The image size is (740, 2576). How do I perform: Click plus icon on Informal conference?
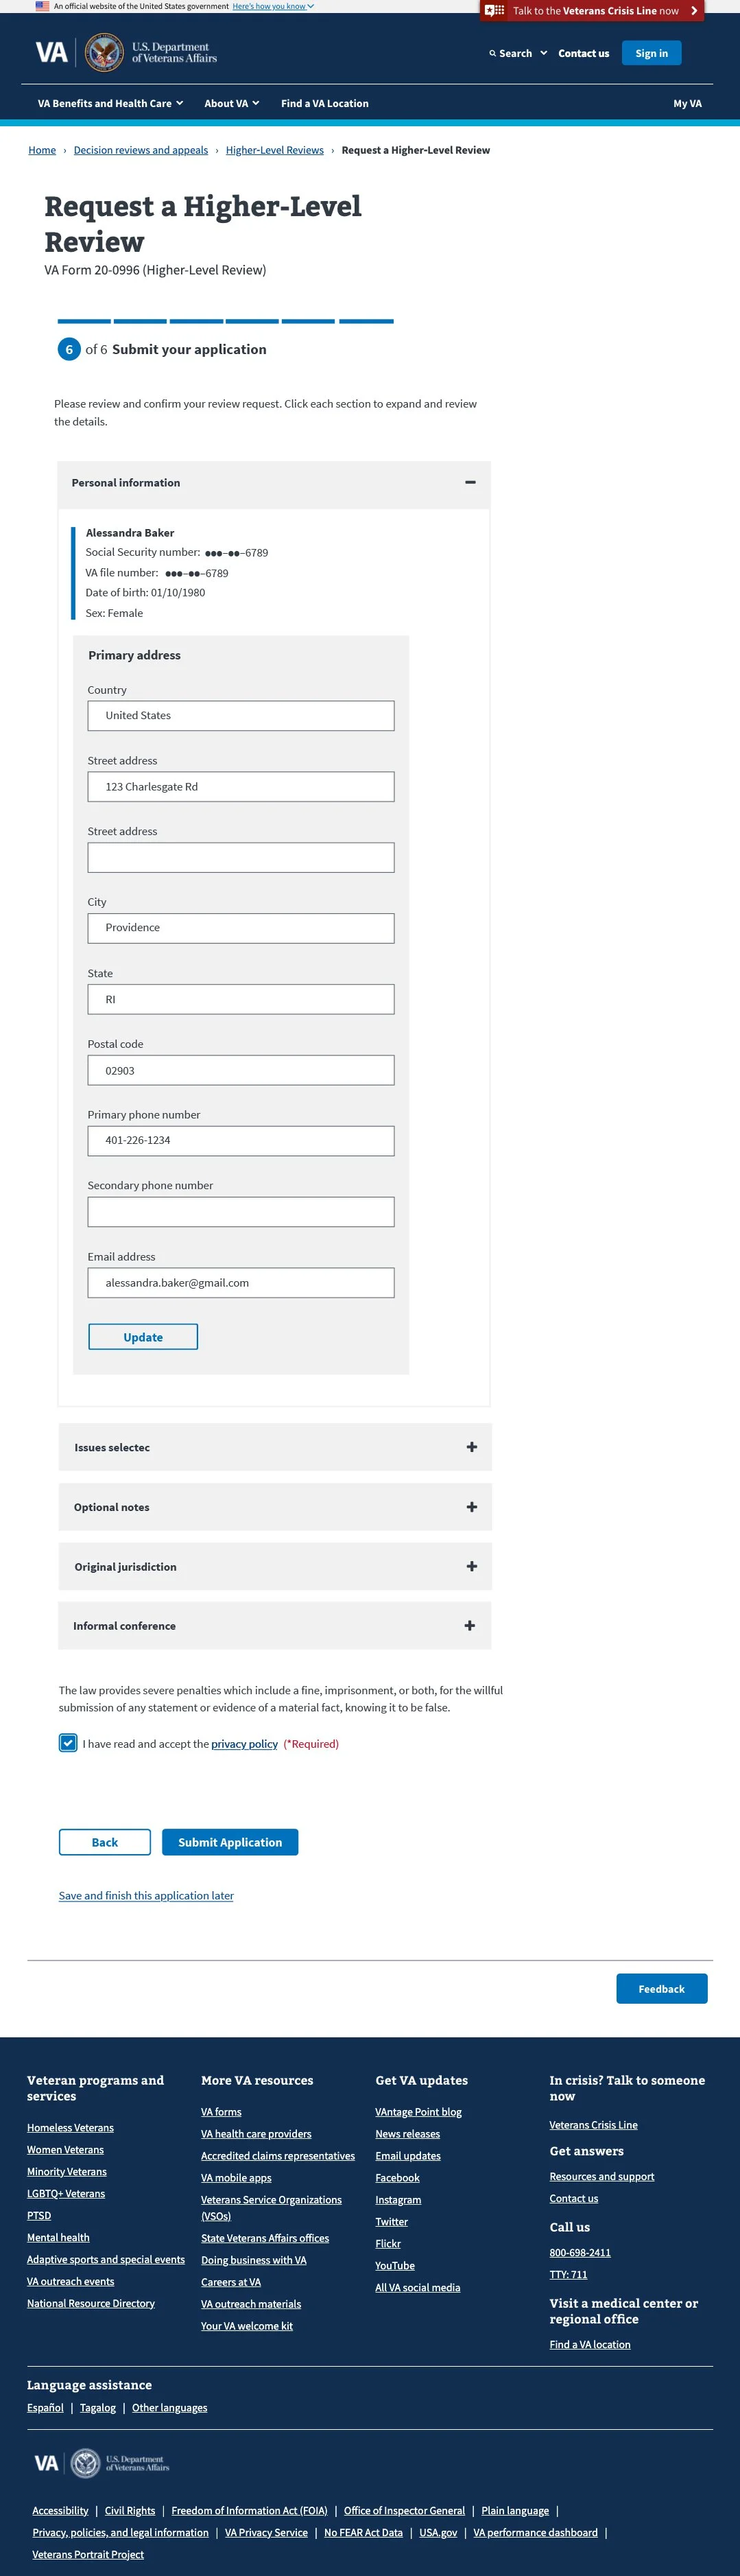tap(469, 1626)
